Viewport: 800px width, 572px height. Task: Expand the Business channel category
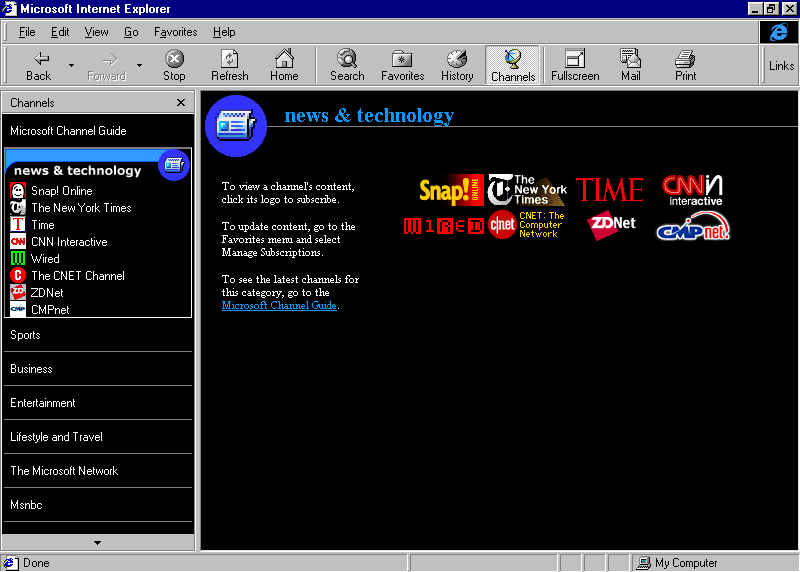point(98,369)
